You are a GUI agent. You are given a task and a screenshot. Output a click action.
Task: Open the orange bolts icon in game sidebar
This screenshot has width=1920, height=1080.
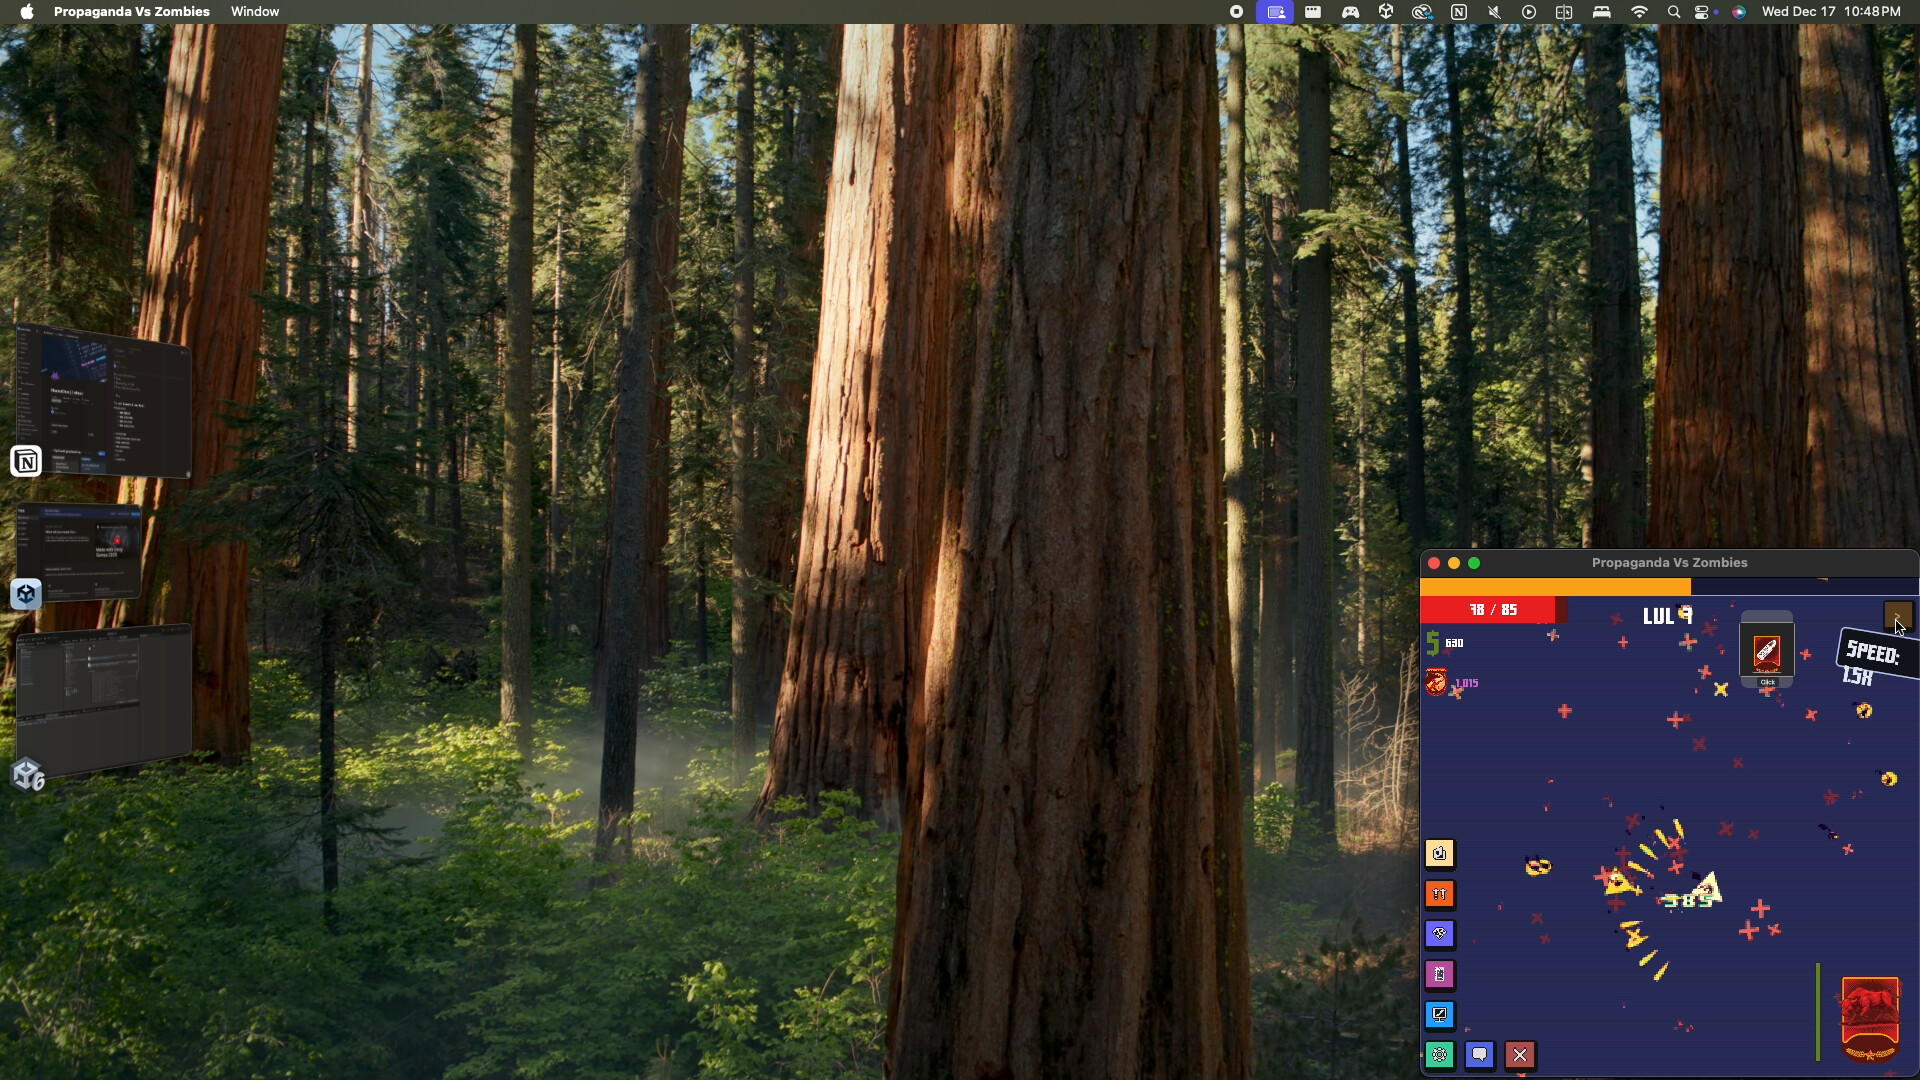click(1440, 894)
